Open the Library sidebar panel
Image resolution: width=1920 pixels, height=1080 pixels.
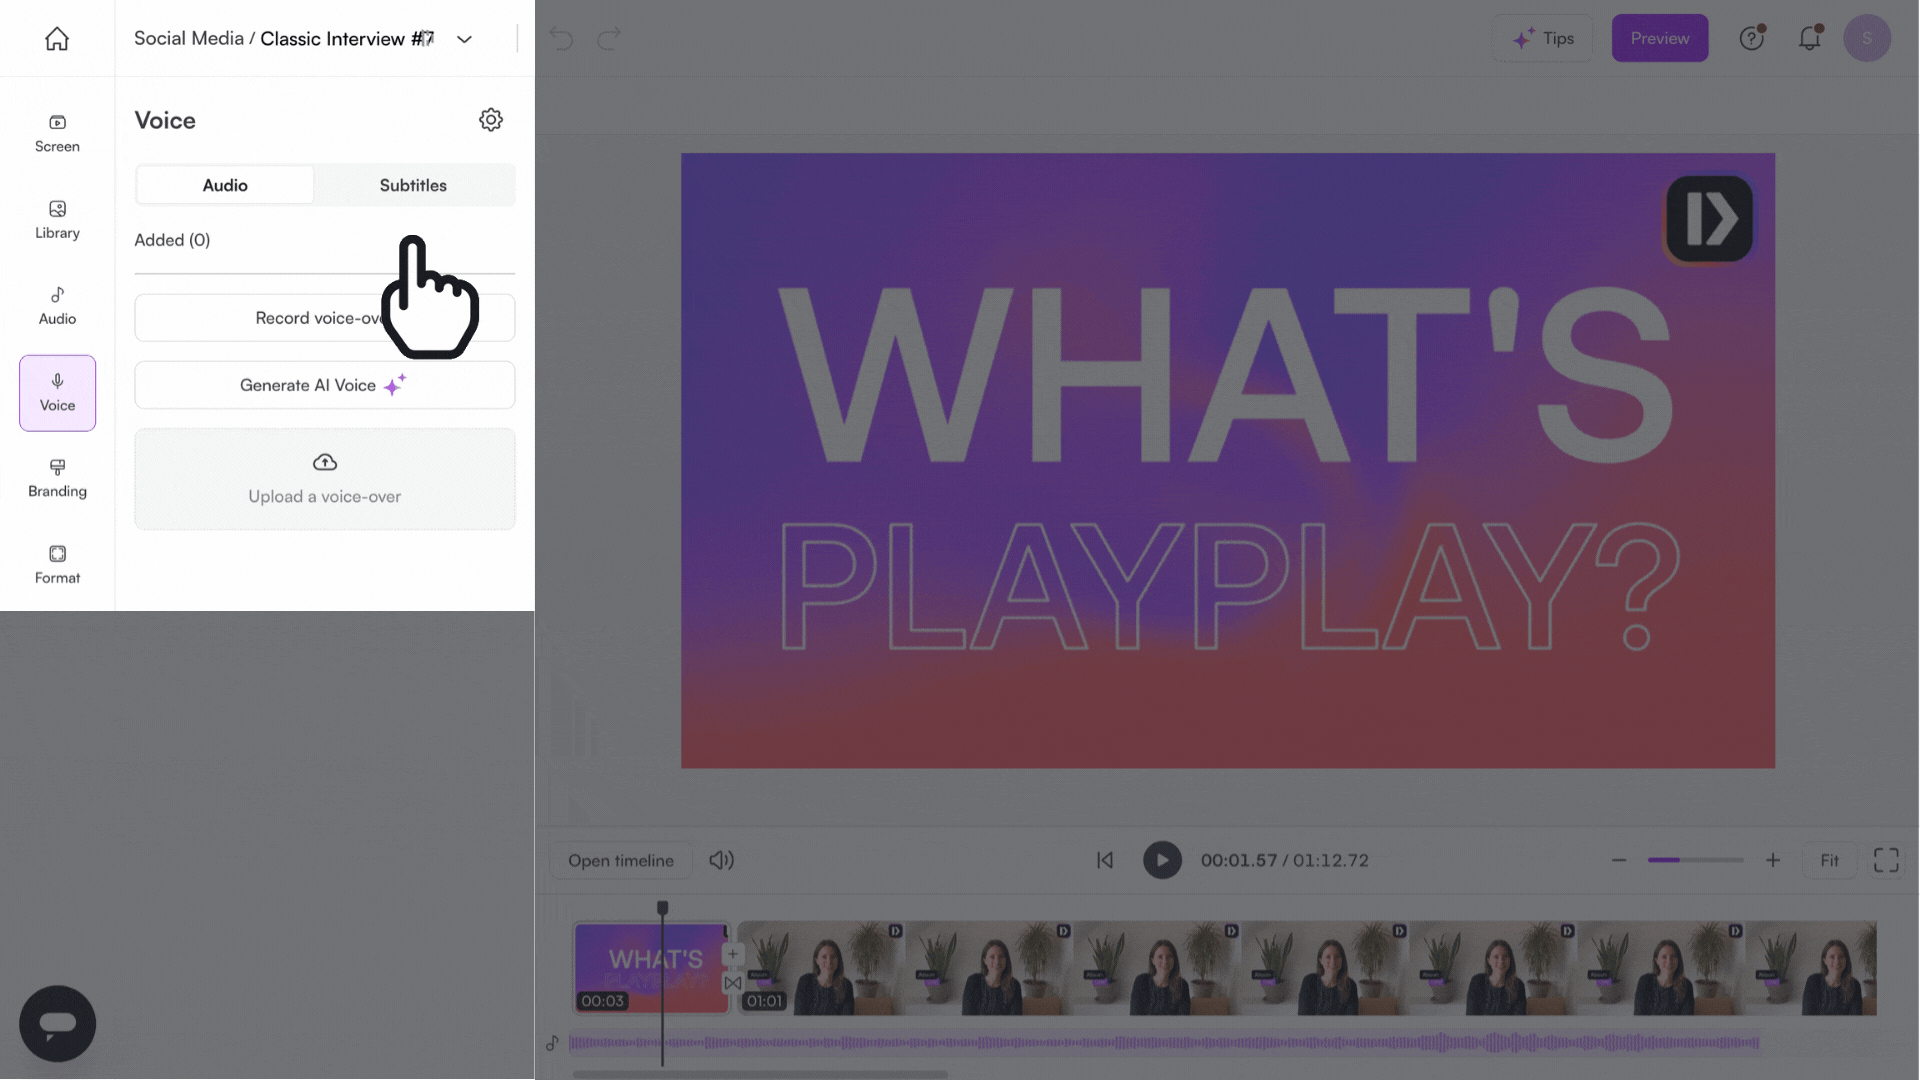[x=57, y=220]
